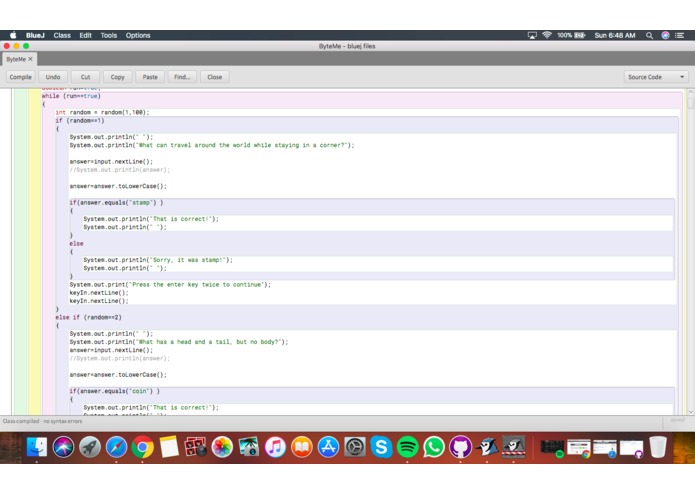Open the Tools menu
This screenshot has height=494, width=695.
(109, 35)
